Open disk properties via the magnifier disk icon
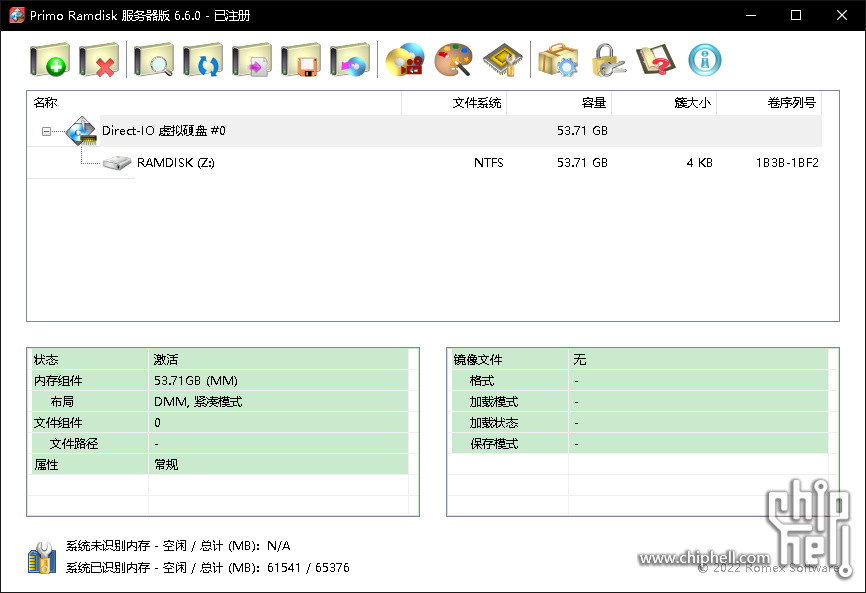 [154, 60]
